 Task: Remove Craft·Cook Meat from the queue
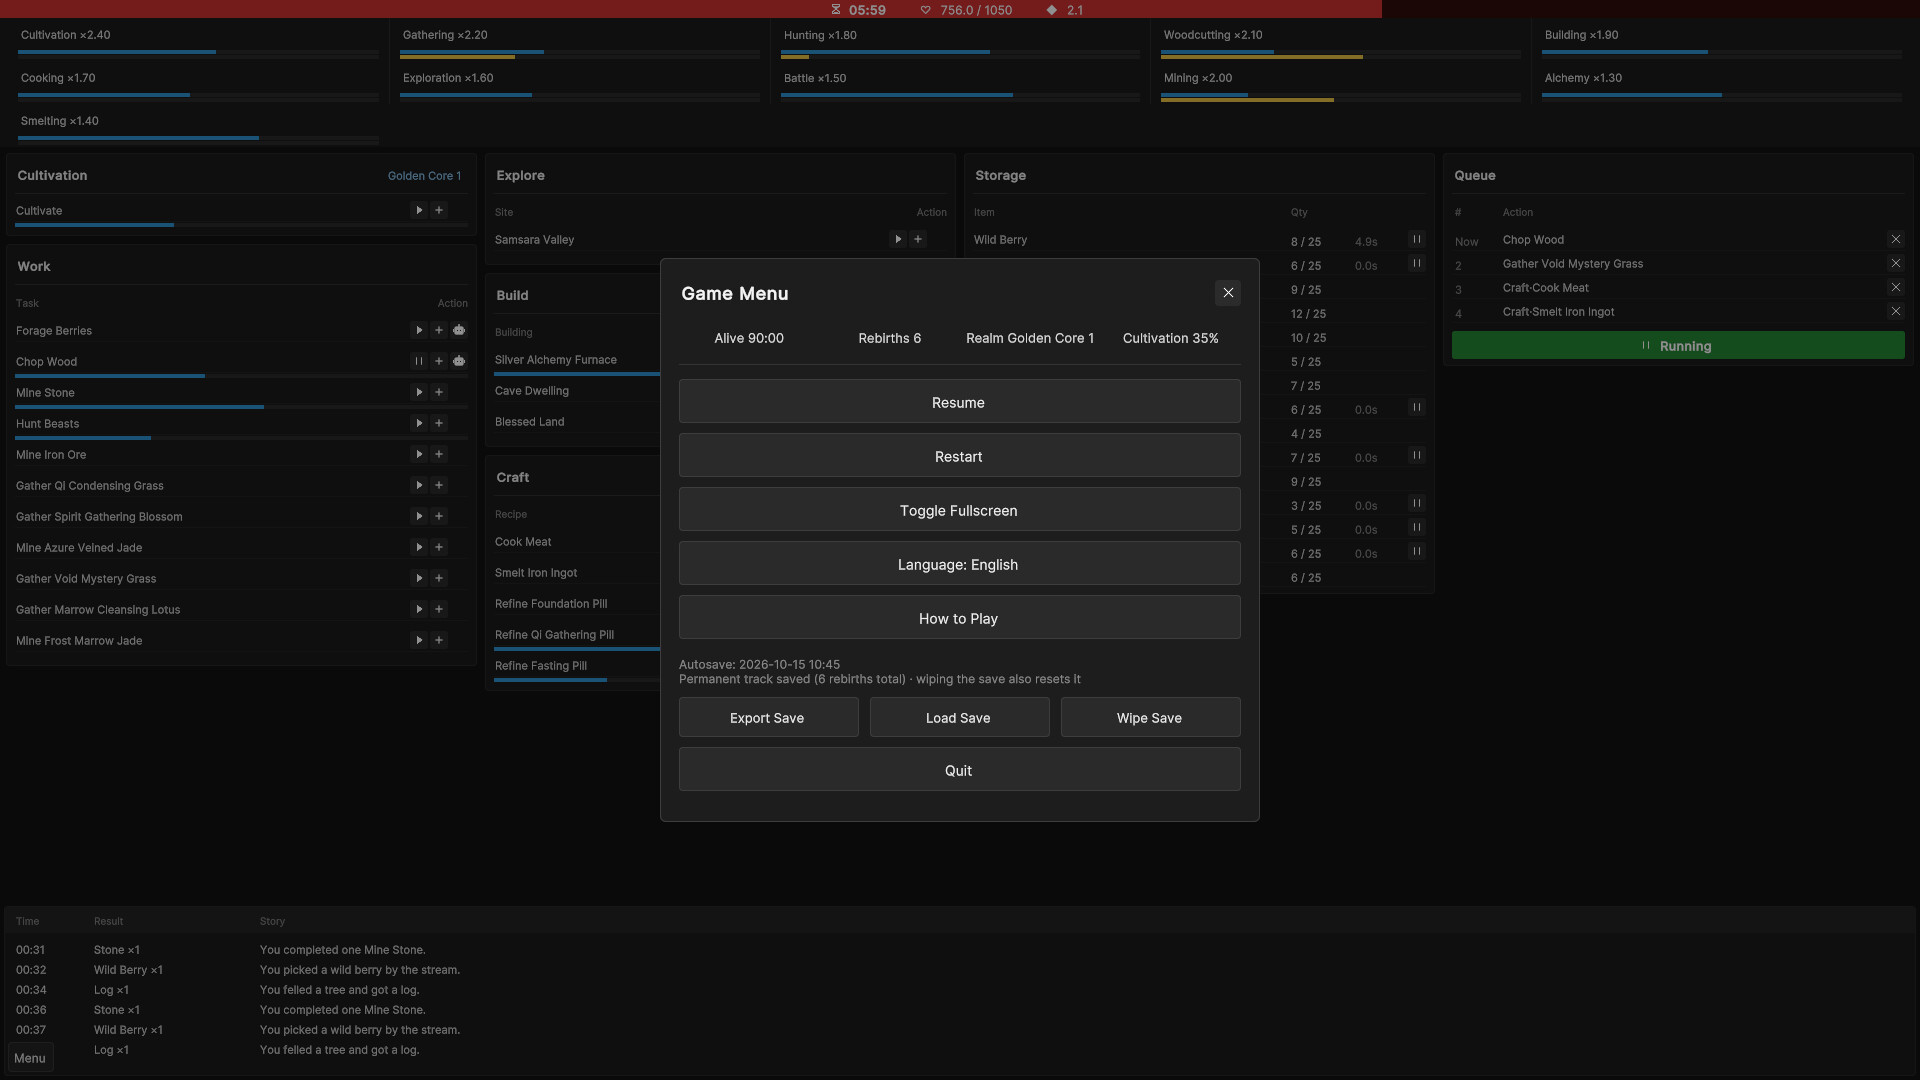pyautogui.click(x=1895, y=287)
